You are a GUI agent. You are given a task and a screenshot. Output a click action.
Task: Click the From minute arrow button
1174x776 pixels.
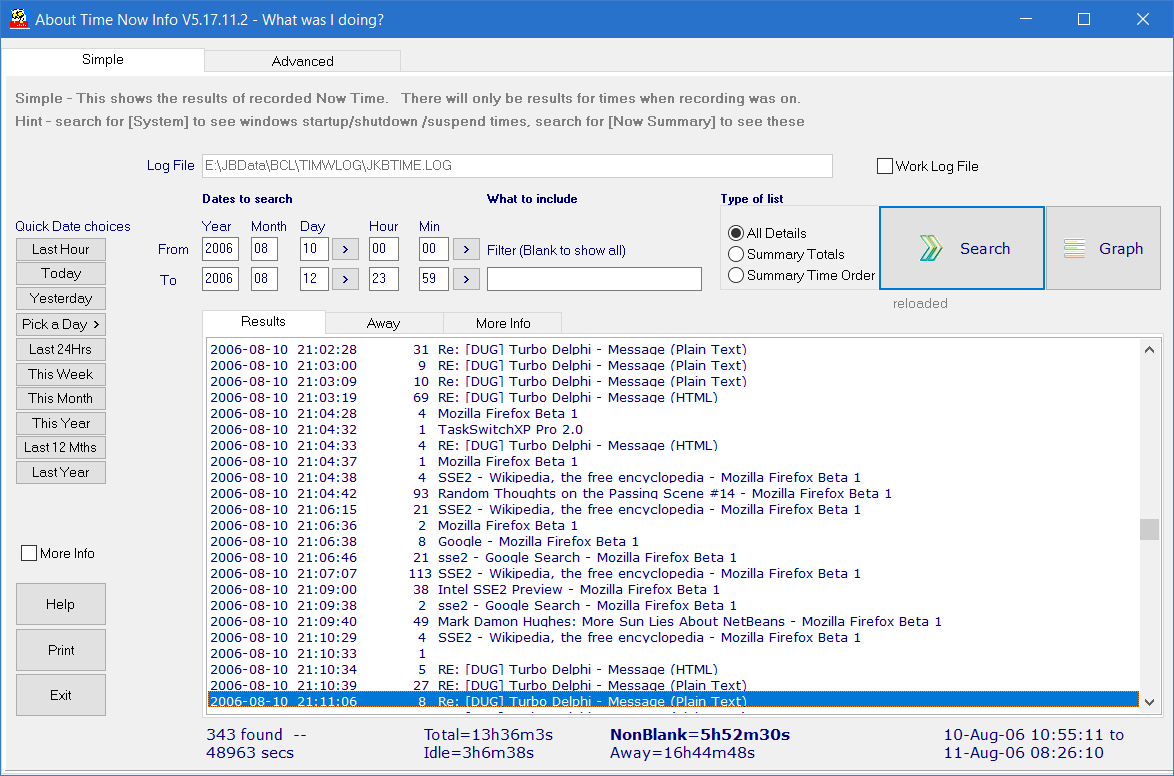pyautogui.click(x=466, y=249)
